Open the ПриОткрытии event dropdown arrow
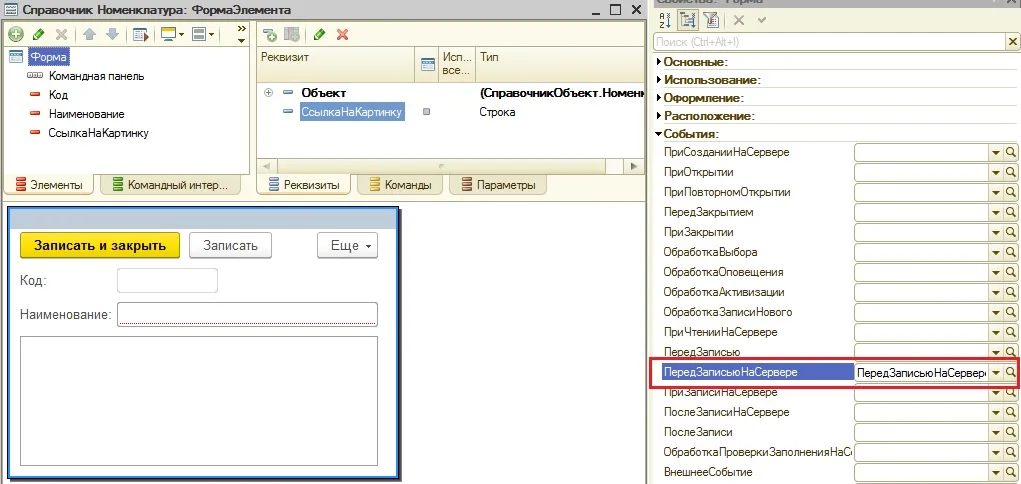This screenshot has width=1021, height=484. pos(996,173)
